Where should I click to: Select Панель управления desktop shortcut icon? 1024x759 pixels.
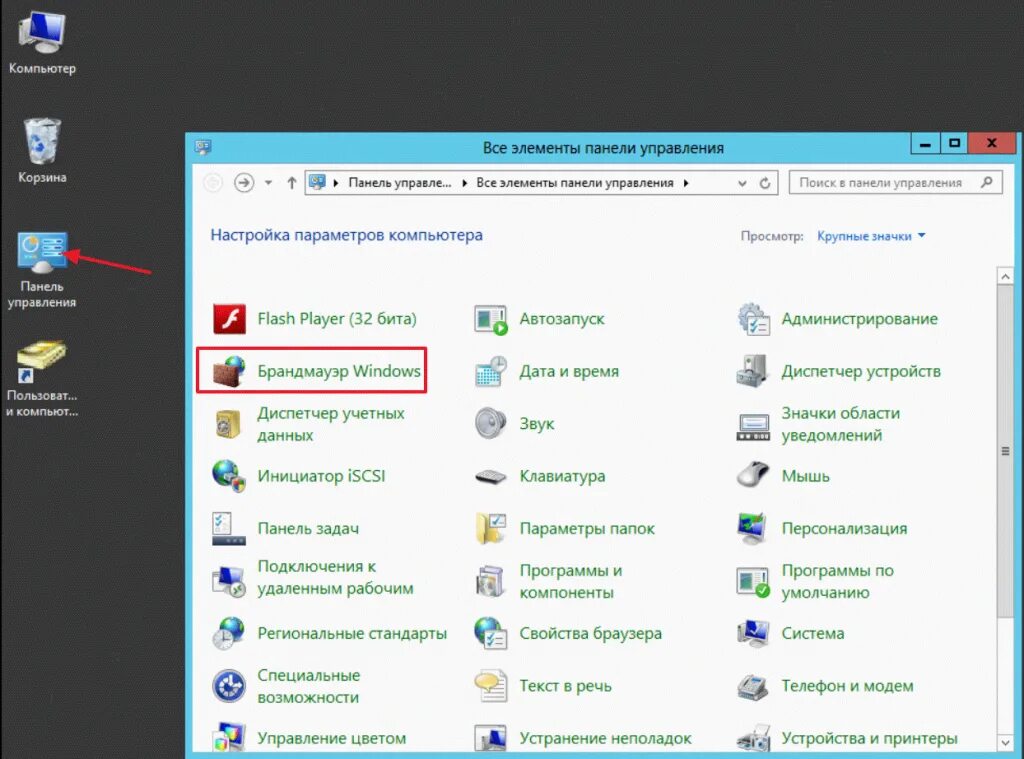42,251
